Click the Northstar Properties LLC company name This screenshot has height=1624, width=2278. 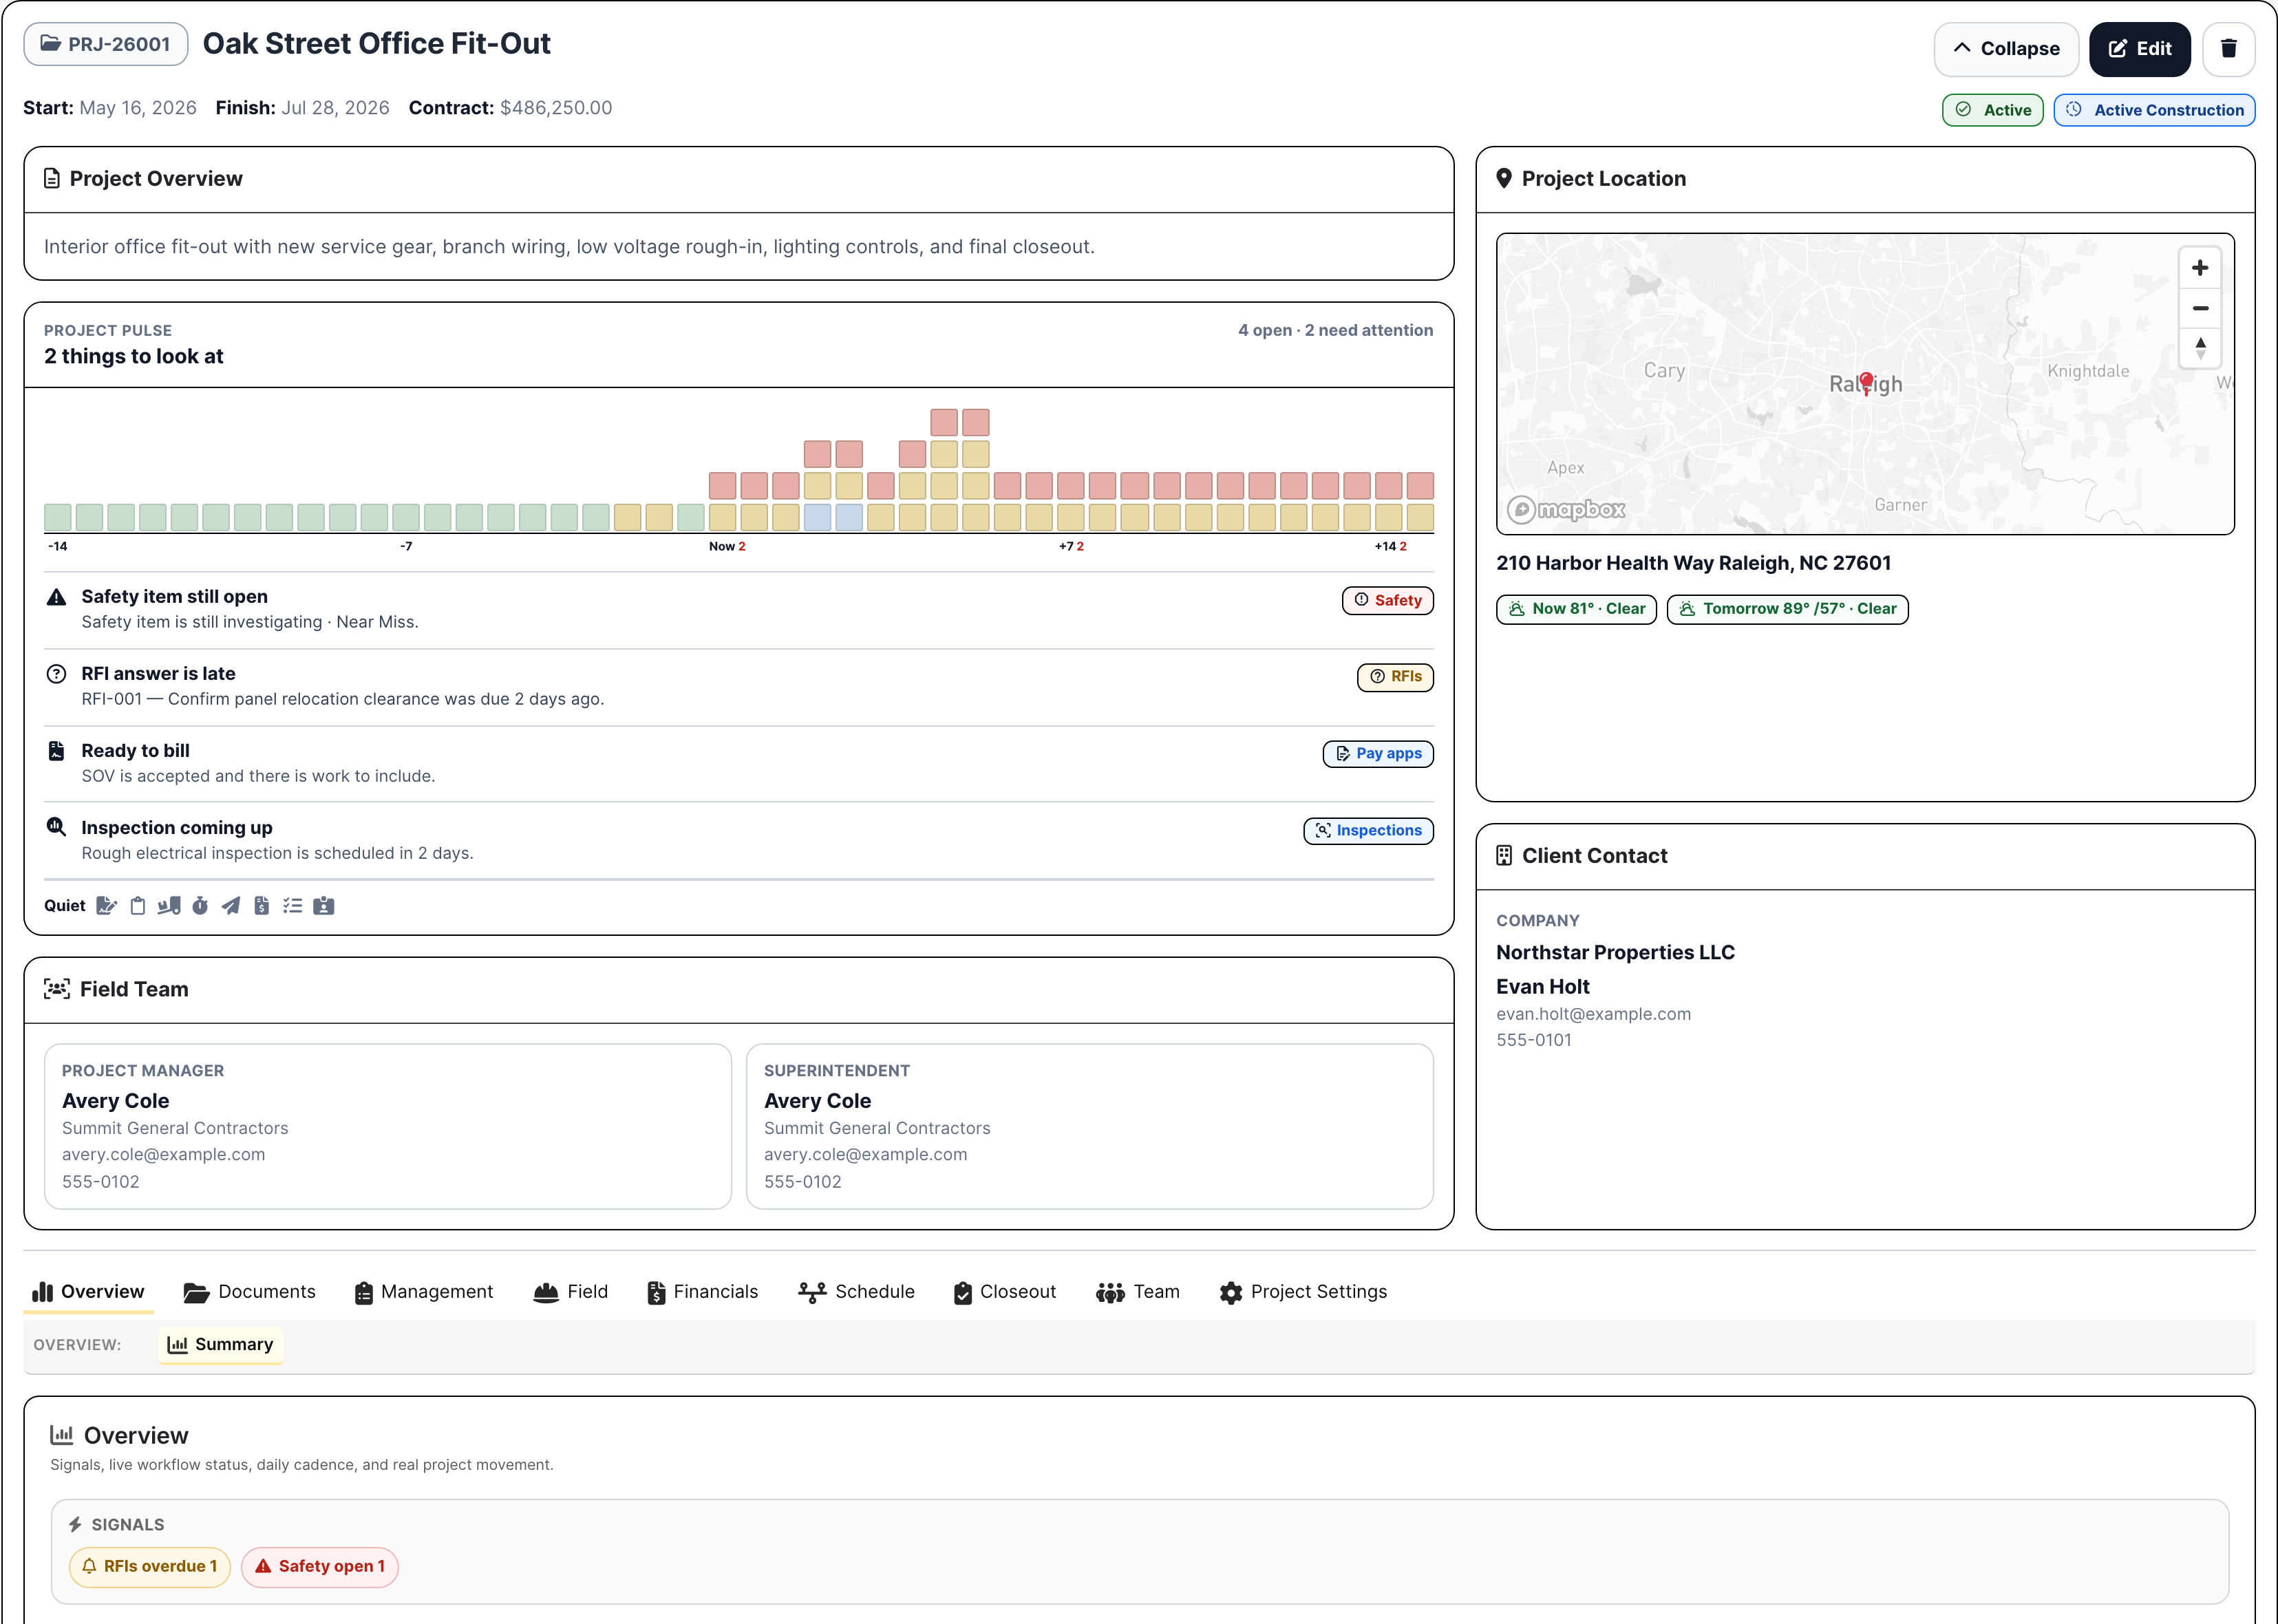pos(1616,953)
